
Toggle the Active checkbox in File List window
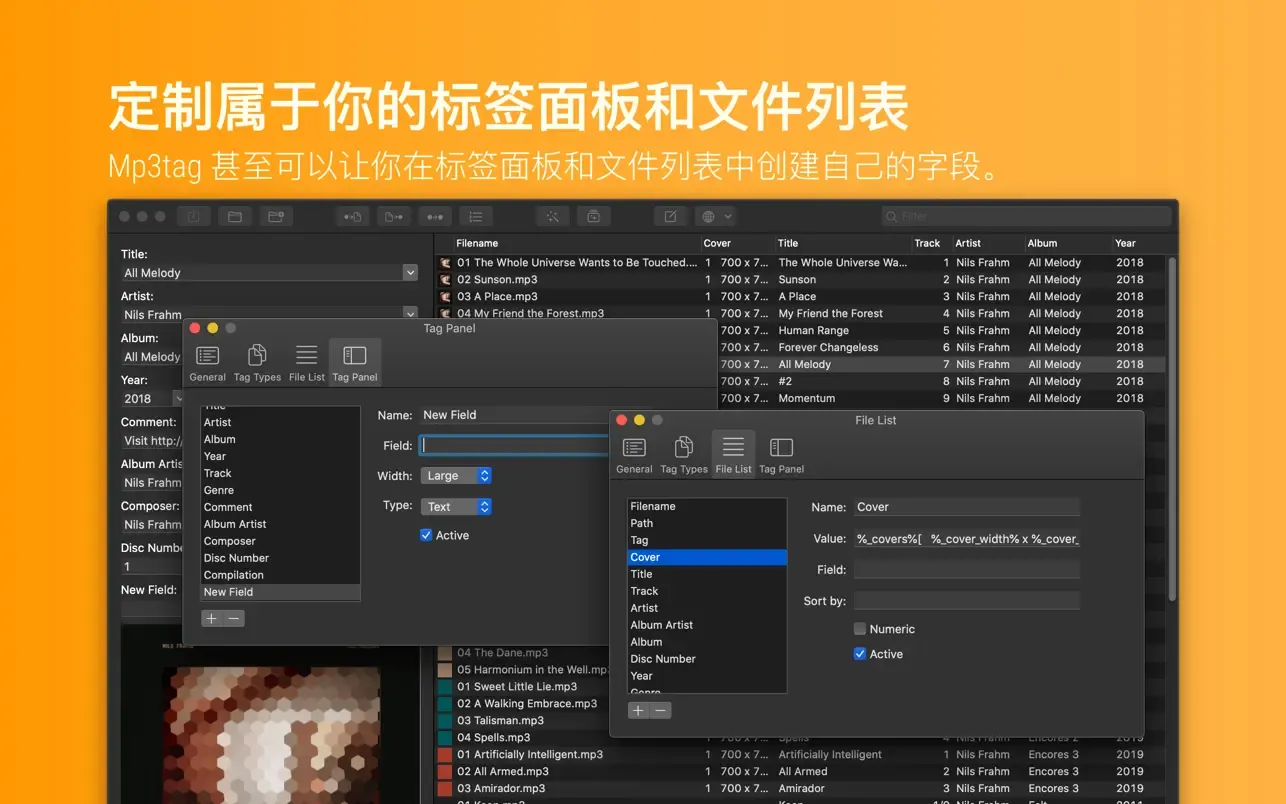(859, 653)
